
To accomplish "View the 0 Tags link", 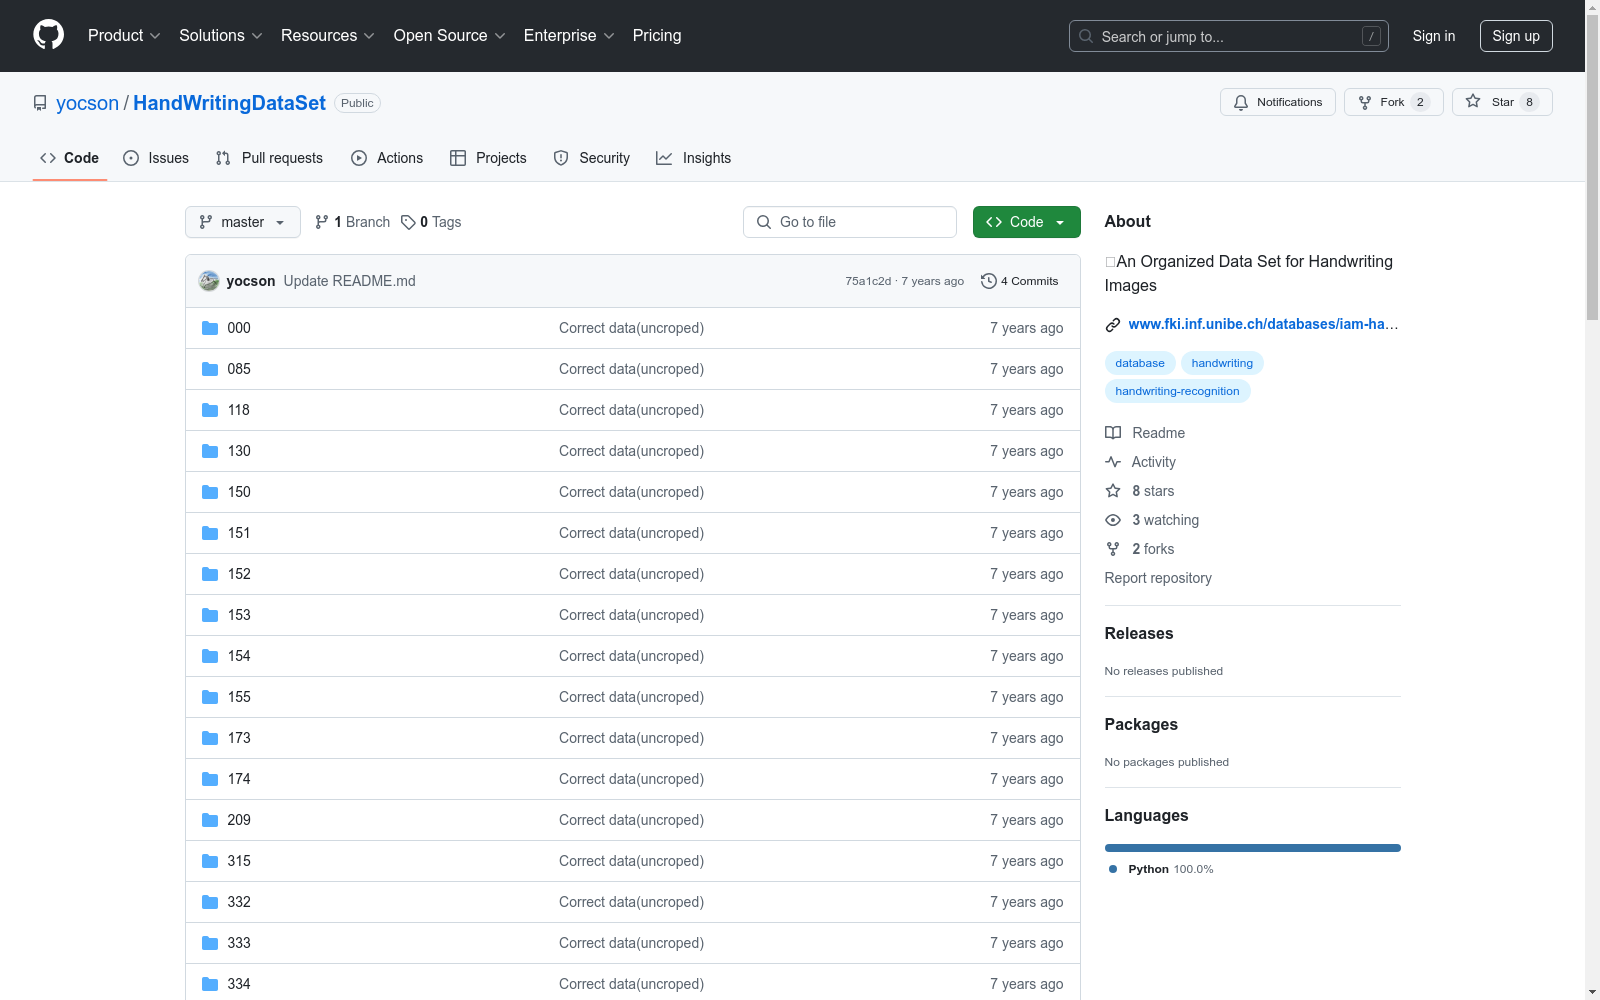I will coord(431,222).
